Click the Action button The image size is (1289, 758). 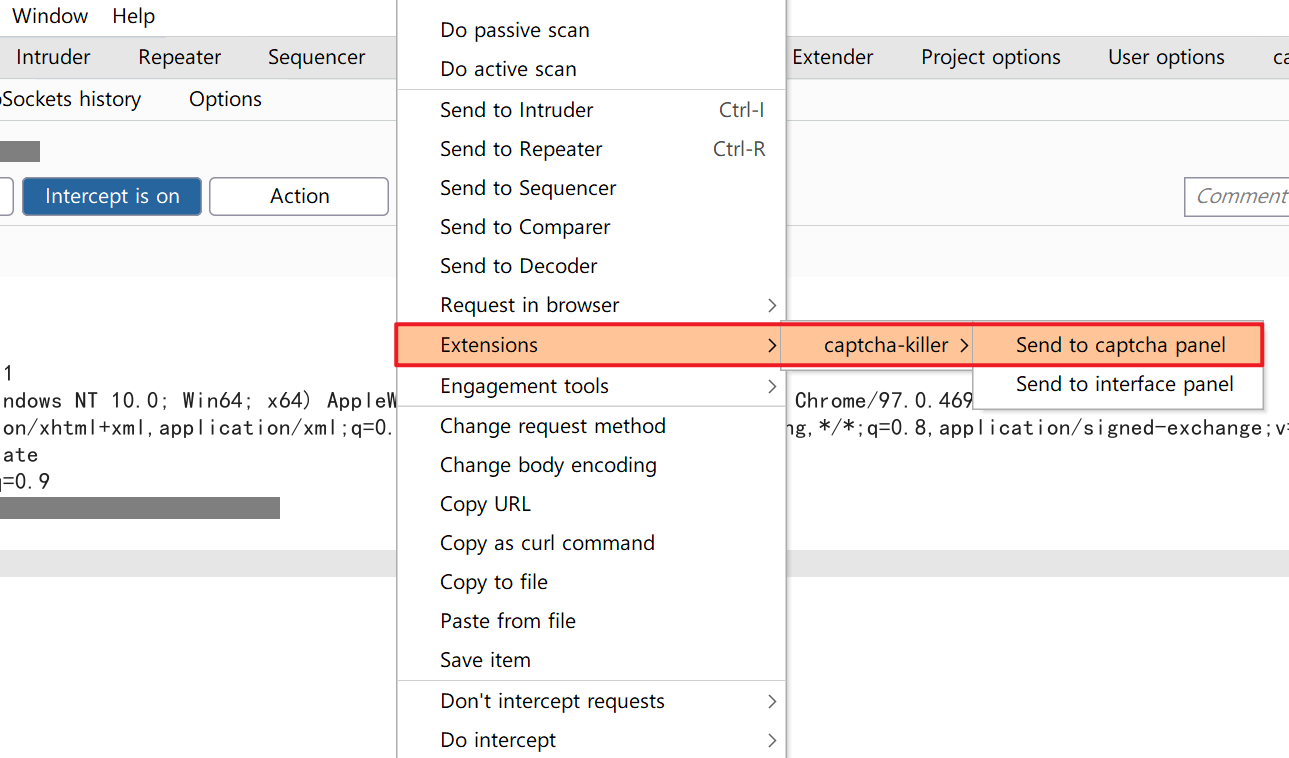299,196
